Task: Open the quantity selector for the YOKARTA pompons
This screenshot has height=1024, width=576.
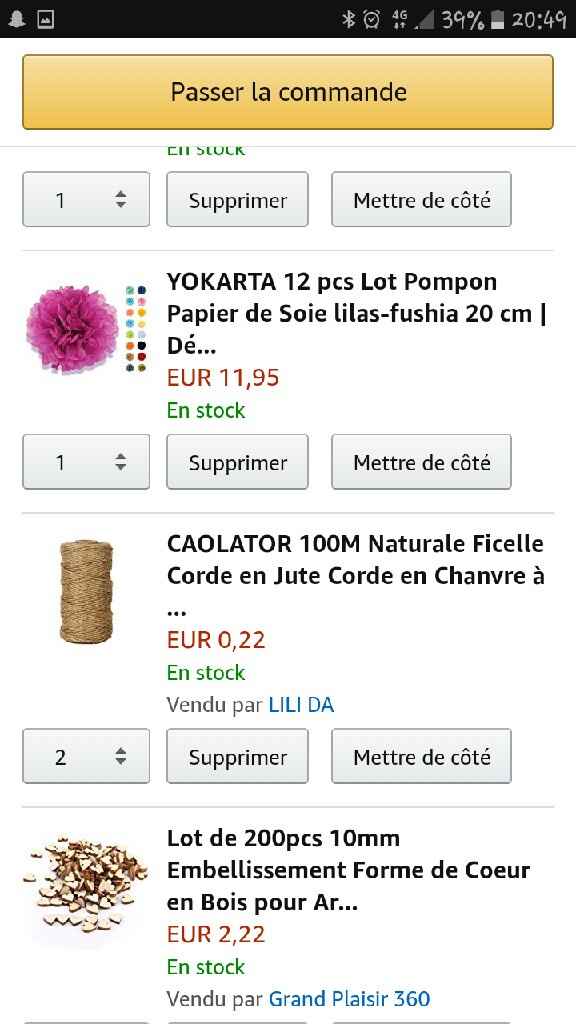Action: [x=86, y=461]
